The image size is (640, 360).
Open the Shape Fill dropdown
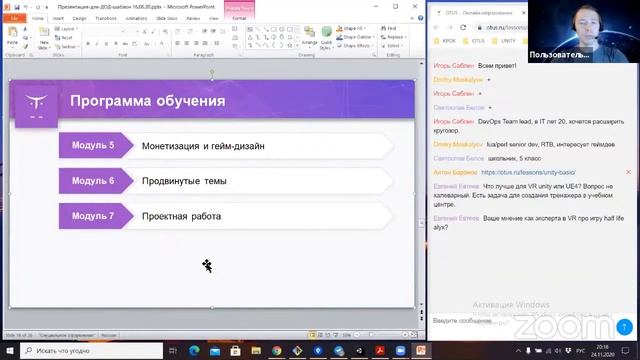pos(352,28)
